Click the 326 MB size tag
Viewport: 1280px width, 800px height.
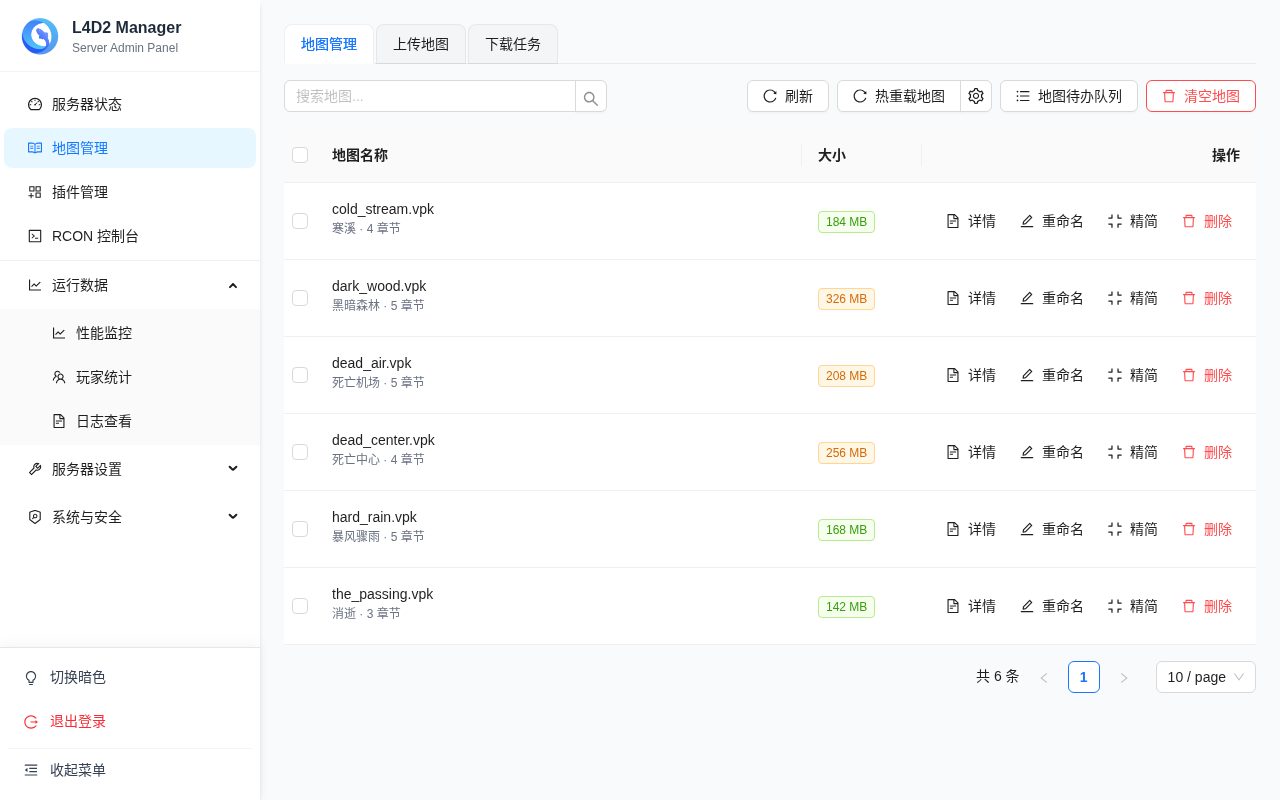pyautogui.click(x=846, y=299)
